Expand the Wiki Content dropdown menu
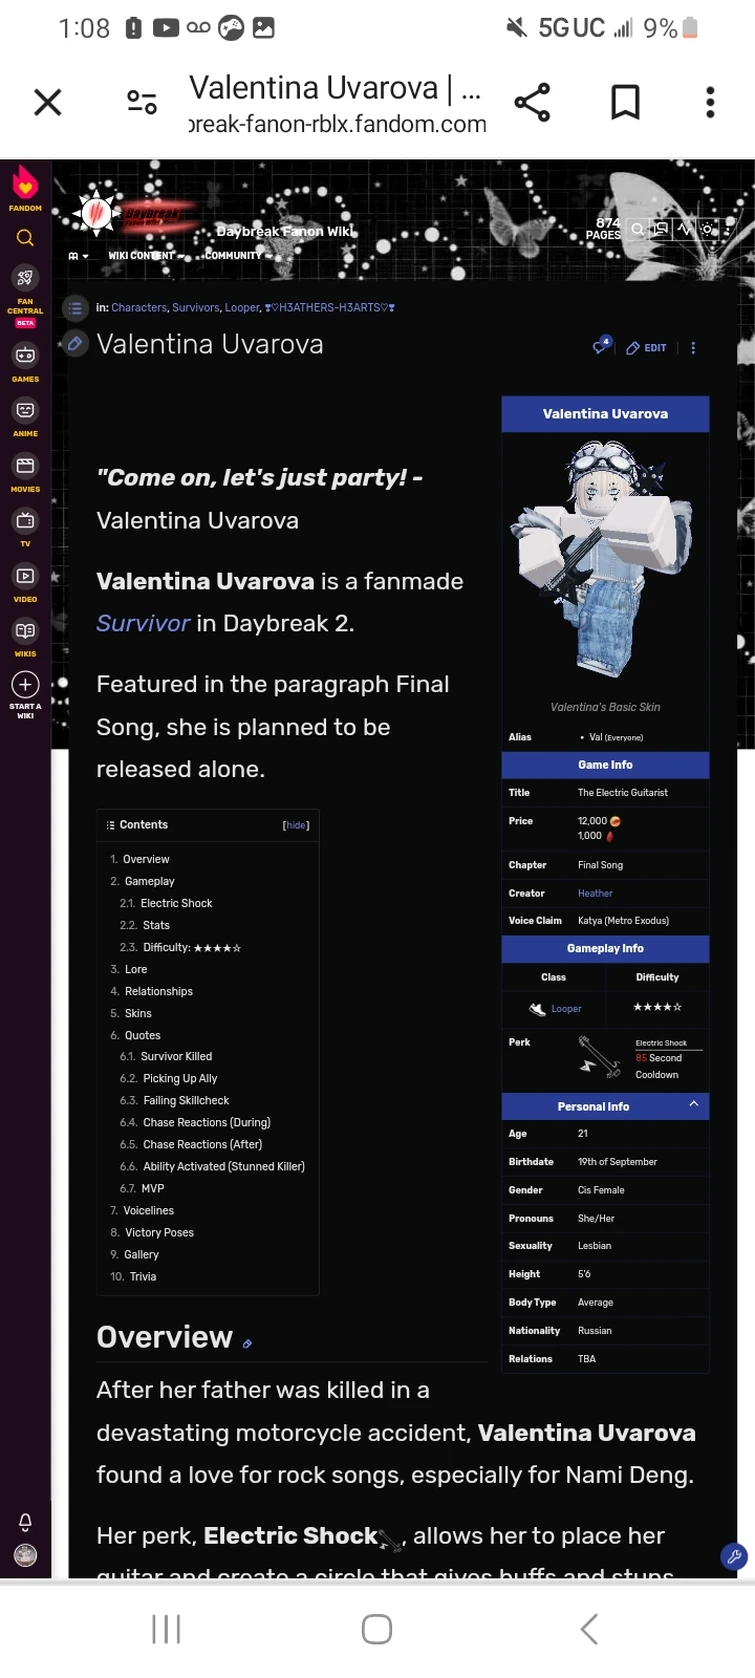This screenshot has width=755, height=1678. (146, 256)
